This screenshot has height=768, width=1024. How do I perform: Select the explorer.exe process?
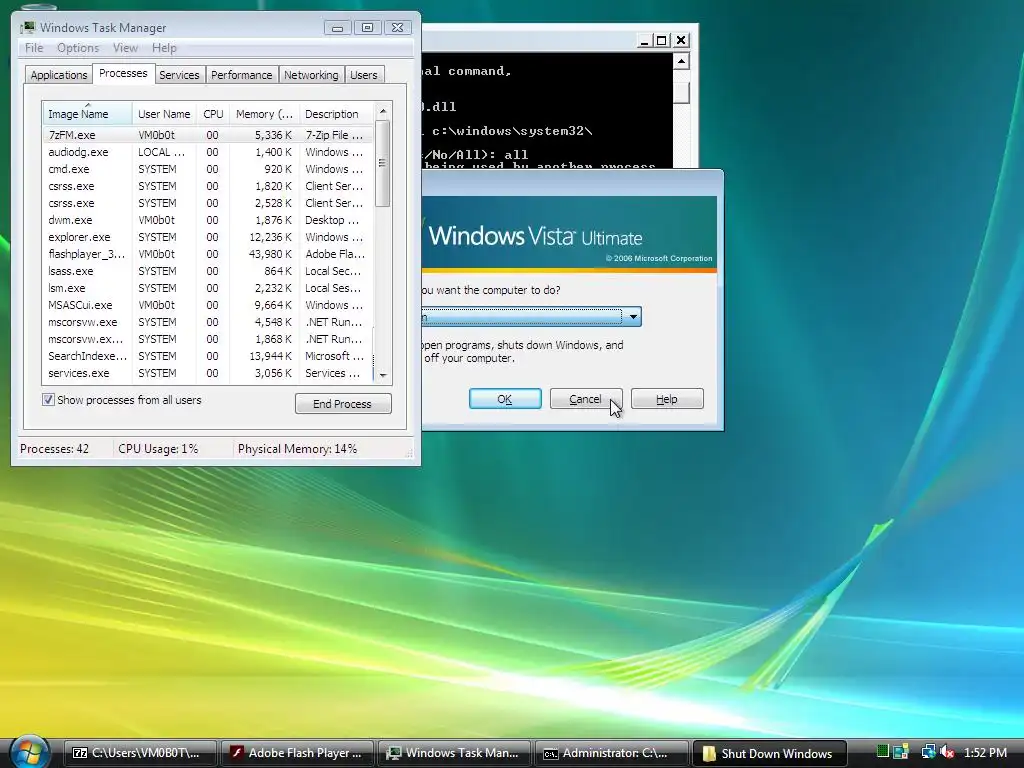pos(208,236)
